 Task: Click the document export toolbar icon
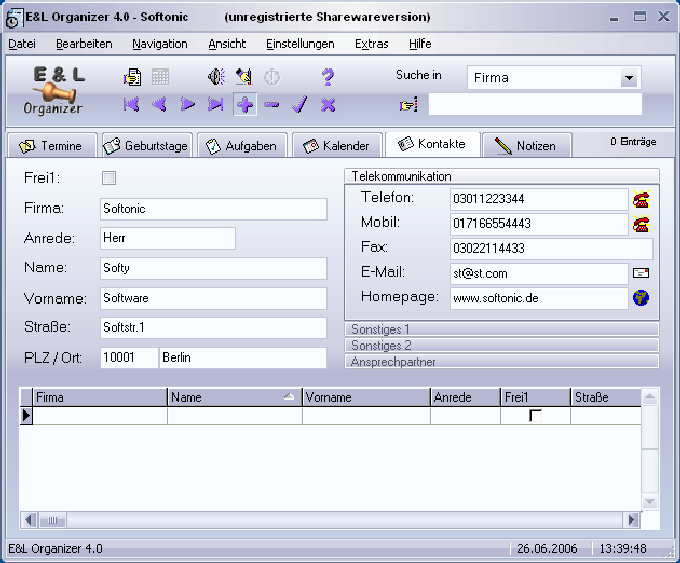tap(132, 77)
